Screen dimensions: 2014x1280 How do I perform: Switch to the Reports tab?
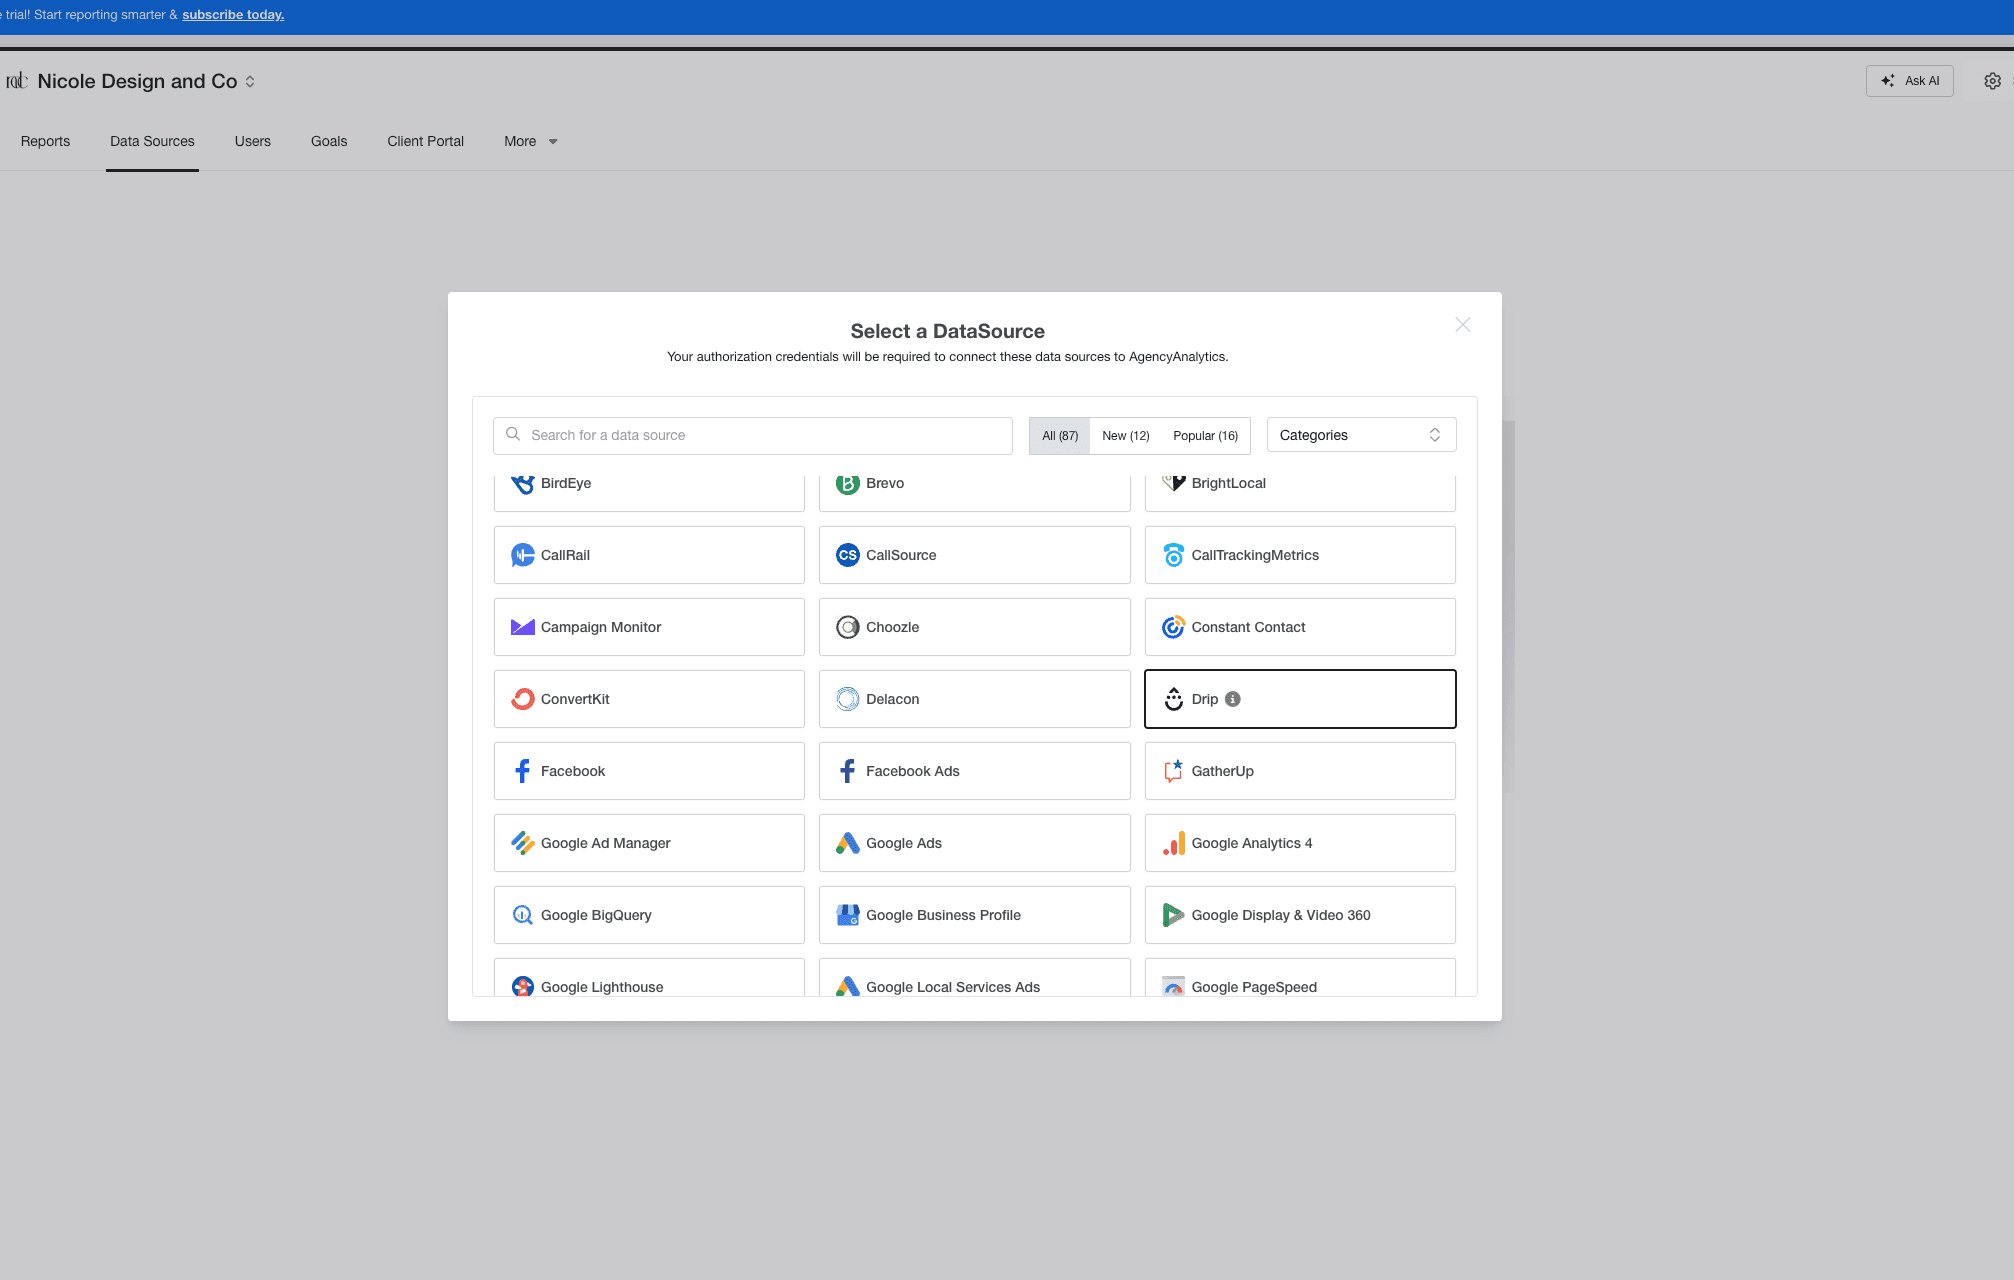pos(45,141)
